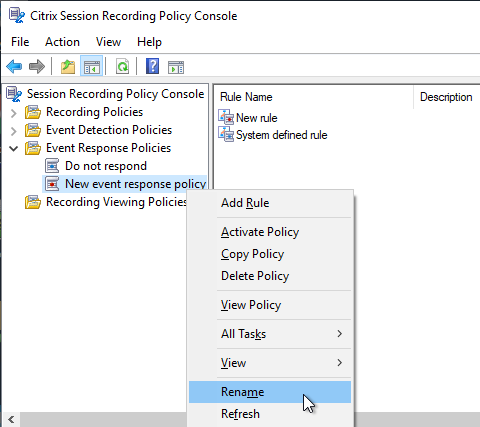
Task: Click the New rule icon in list
Action: pyautogui.click(x=226, y=117)
